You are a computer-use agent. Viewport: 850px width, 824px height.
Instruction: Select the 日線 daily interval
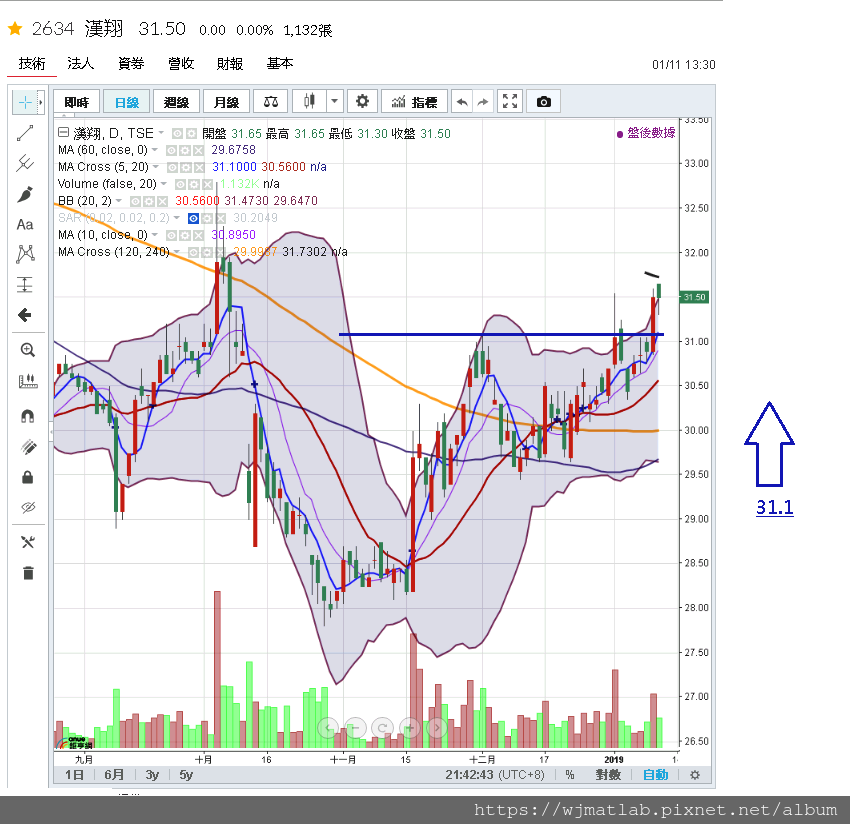tap(126, 102)
